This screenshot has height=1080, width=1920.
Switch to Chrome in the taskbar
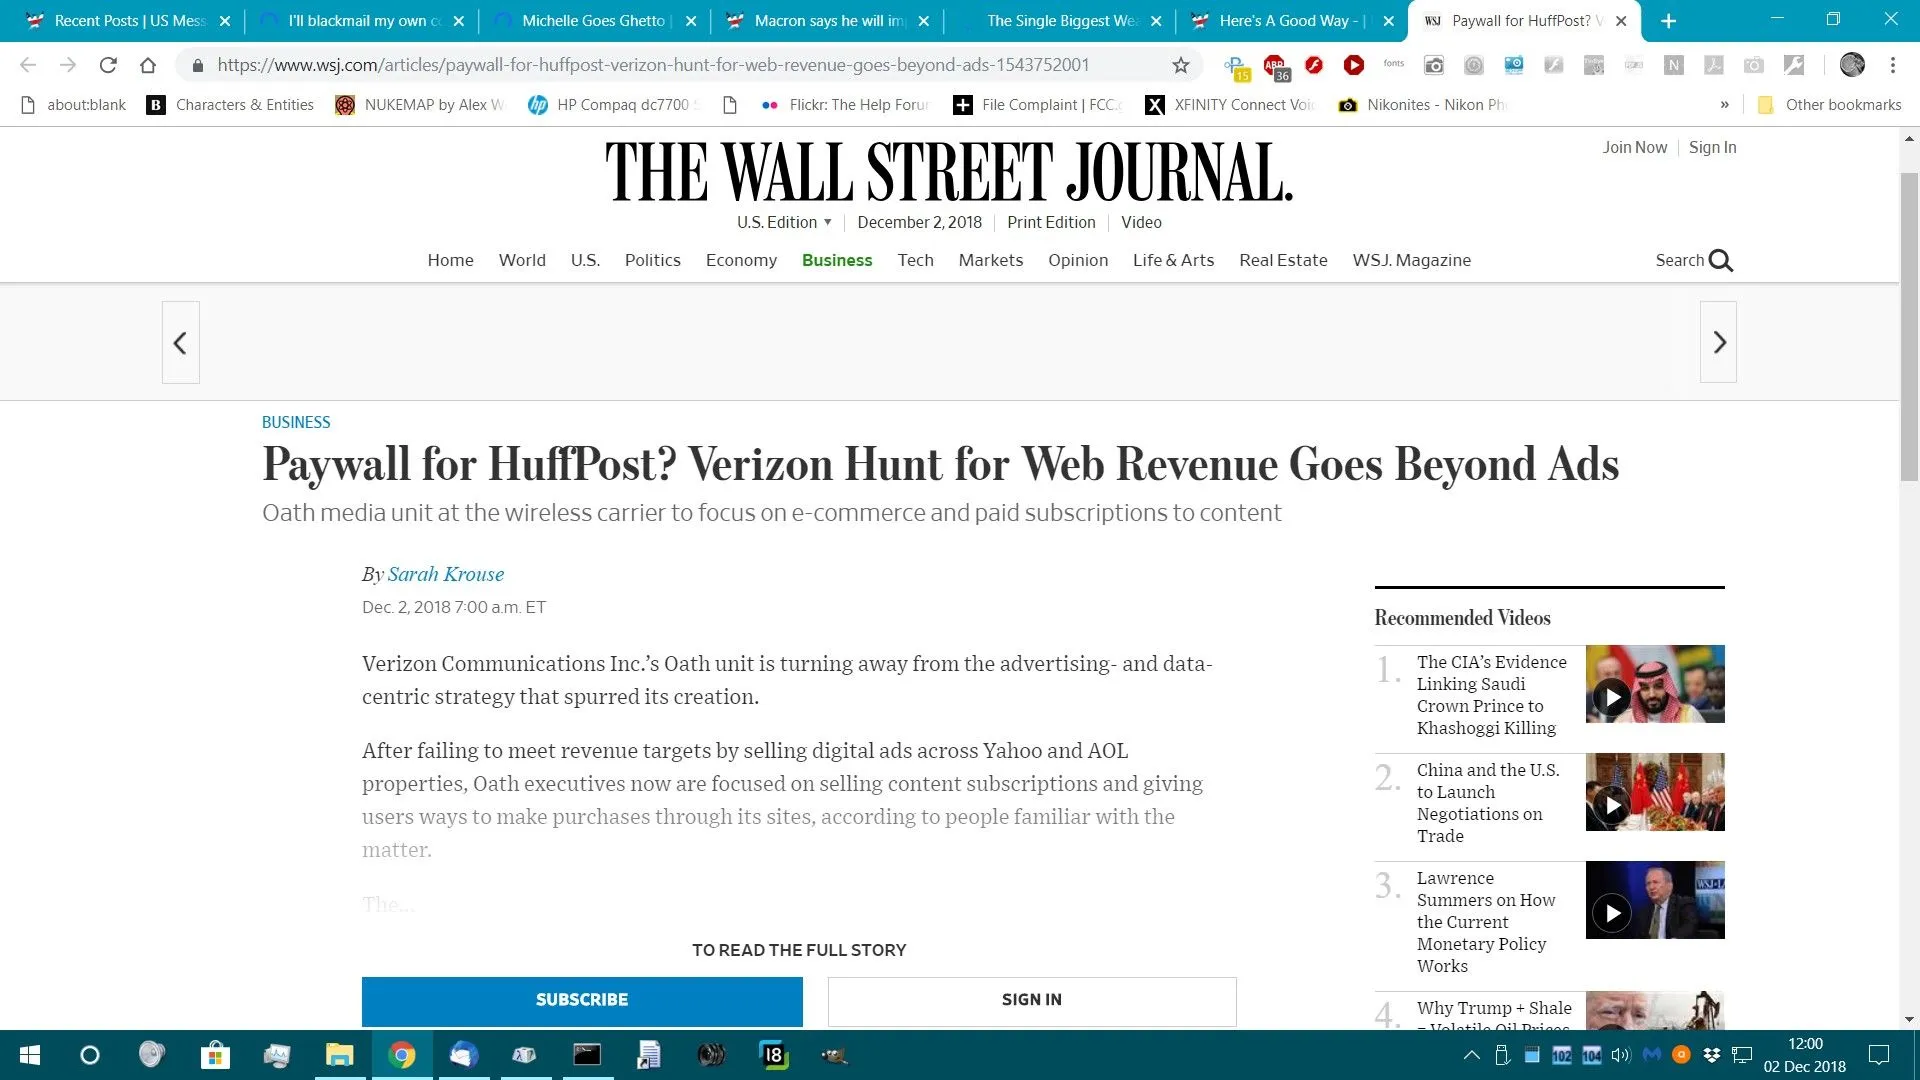pos(402,1055)
